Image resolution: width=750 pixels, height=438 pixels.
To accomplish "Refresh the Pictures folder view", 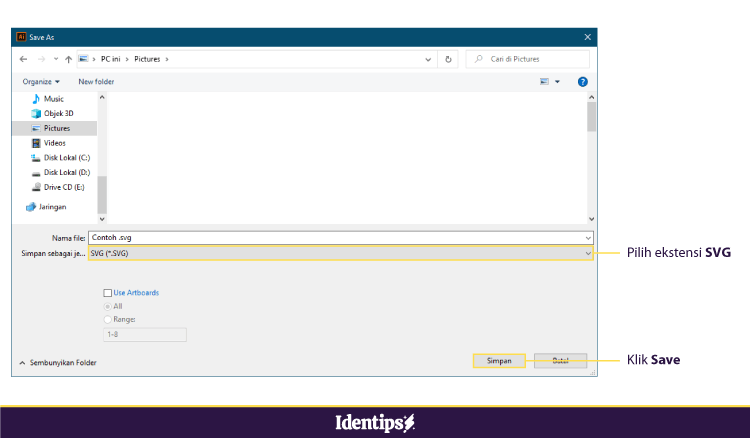I will pos(448,59).
